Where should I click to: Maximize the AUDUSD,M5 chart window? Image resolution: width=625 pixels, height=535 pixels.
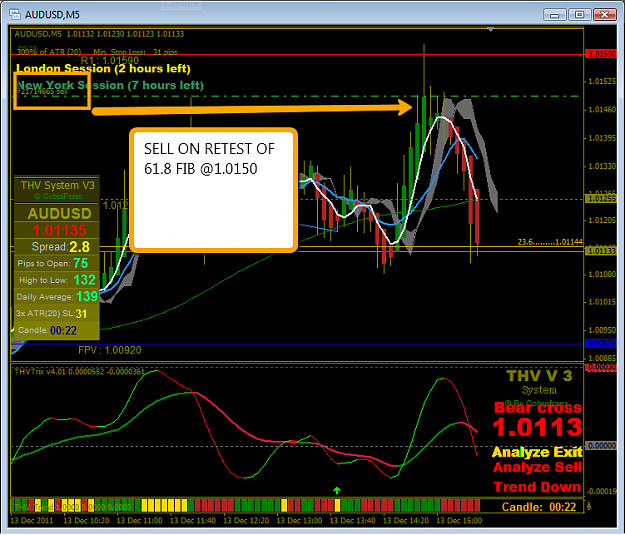point(580,15)
